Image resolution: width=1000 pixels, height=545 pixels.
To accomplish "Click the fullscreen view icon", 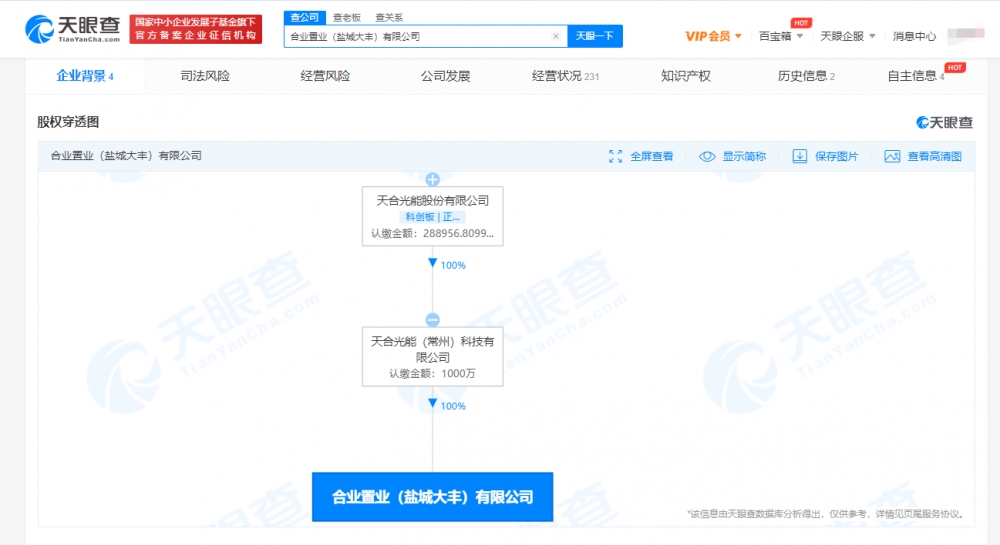I will click(x=616, y=156).
